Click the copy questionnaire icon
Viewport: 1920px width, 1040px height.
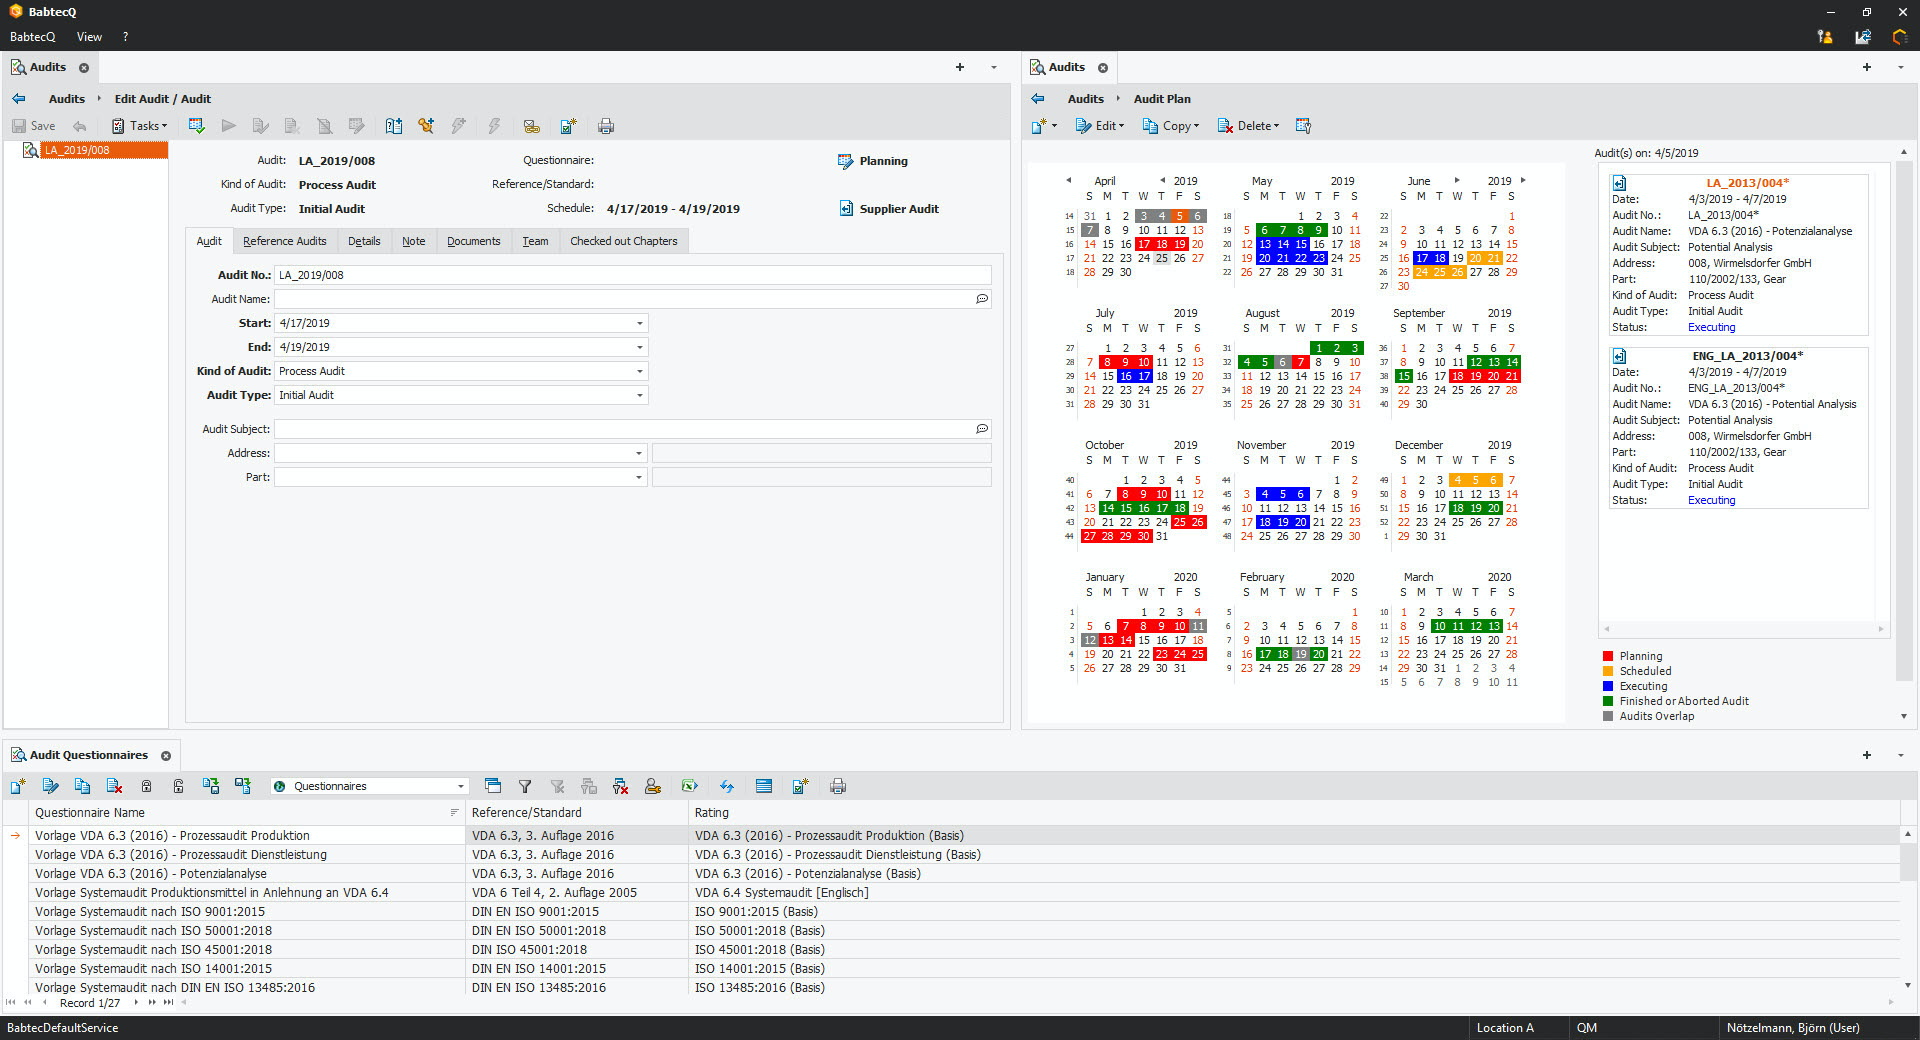pos(82,786)
